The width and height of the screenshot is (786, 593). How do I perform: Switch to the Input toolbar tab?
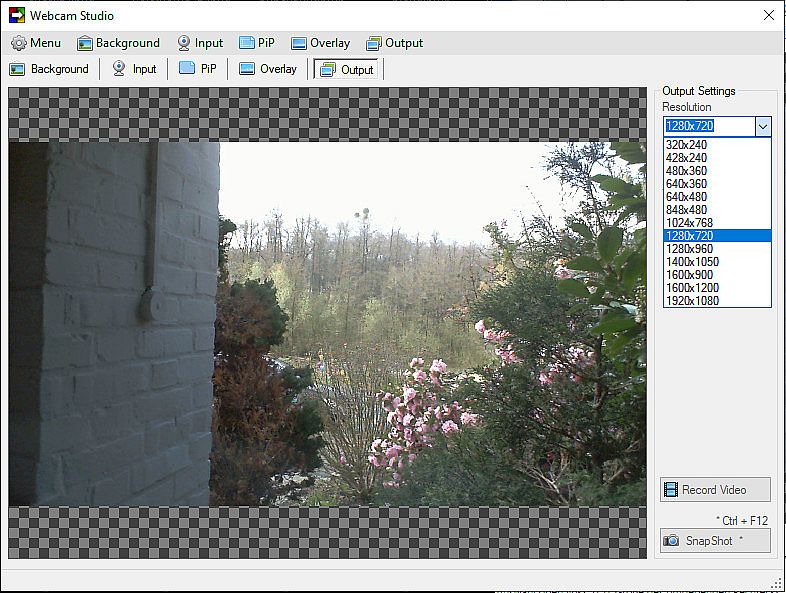134,69
